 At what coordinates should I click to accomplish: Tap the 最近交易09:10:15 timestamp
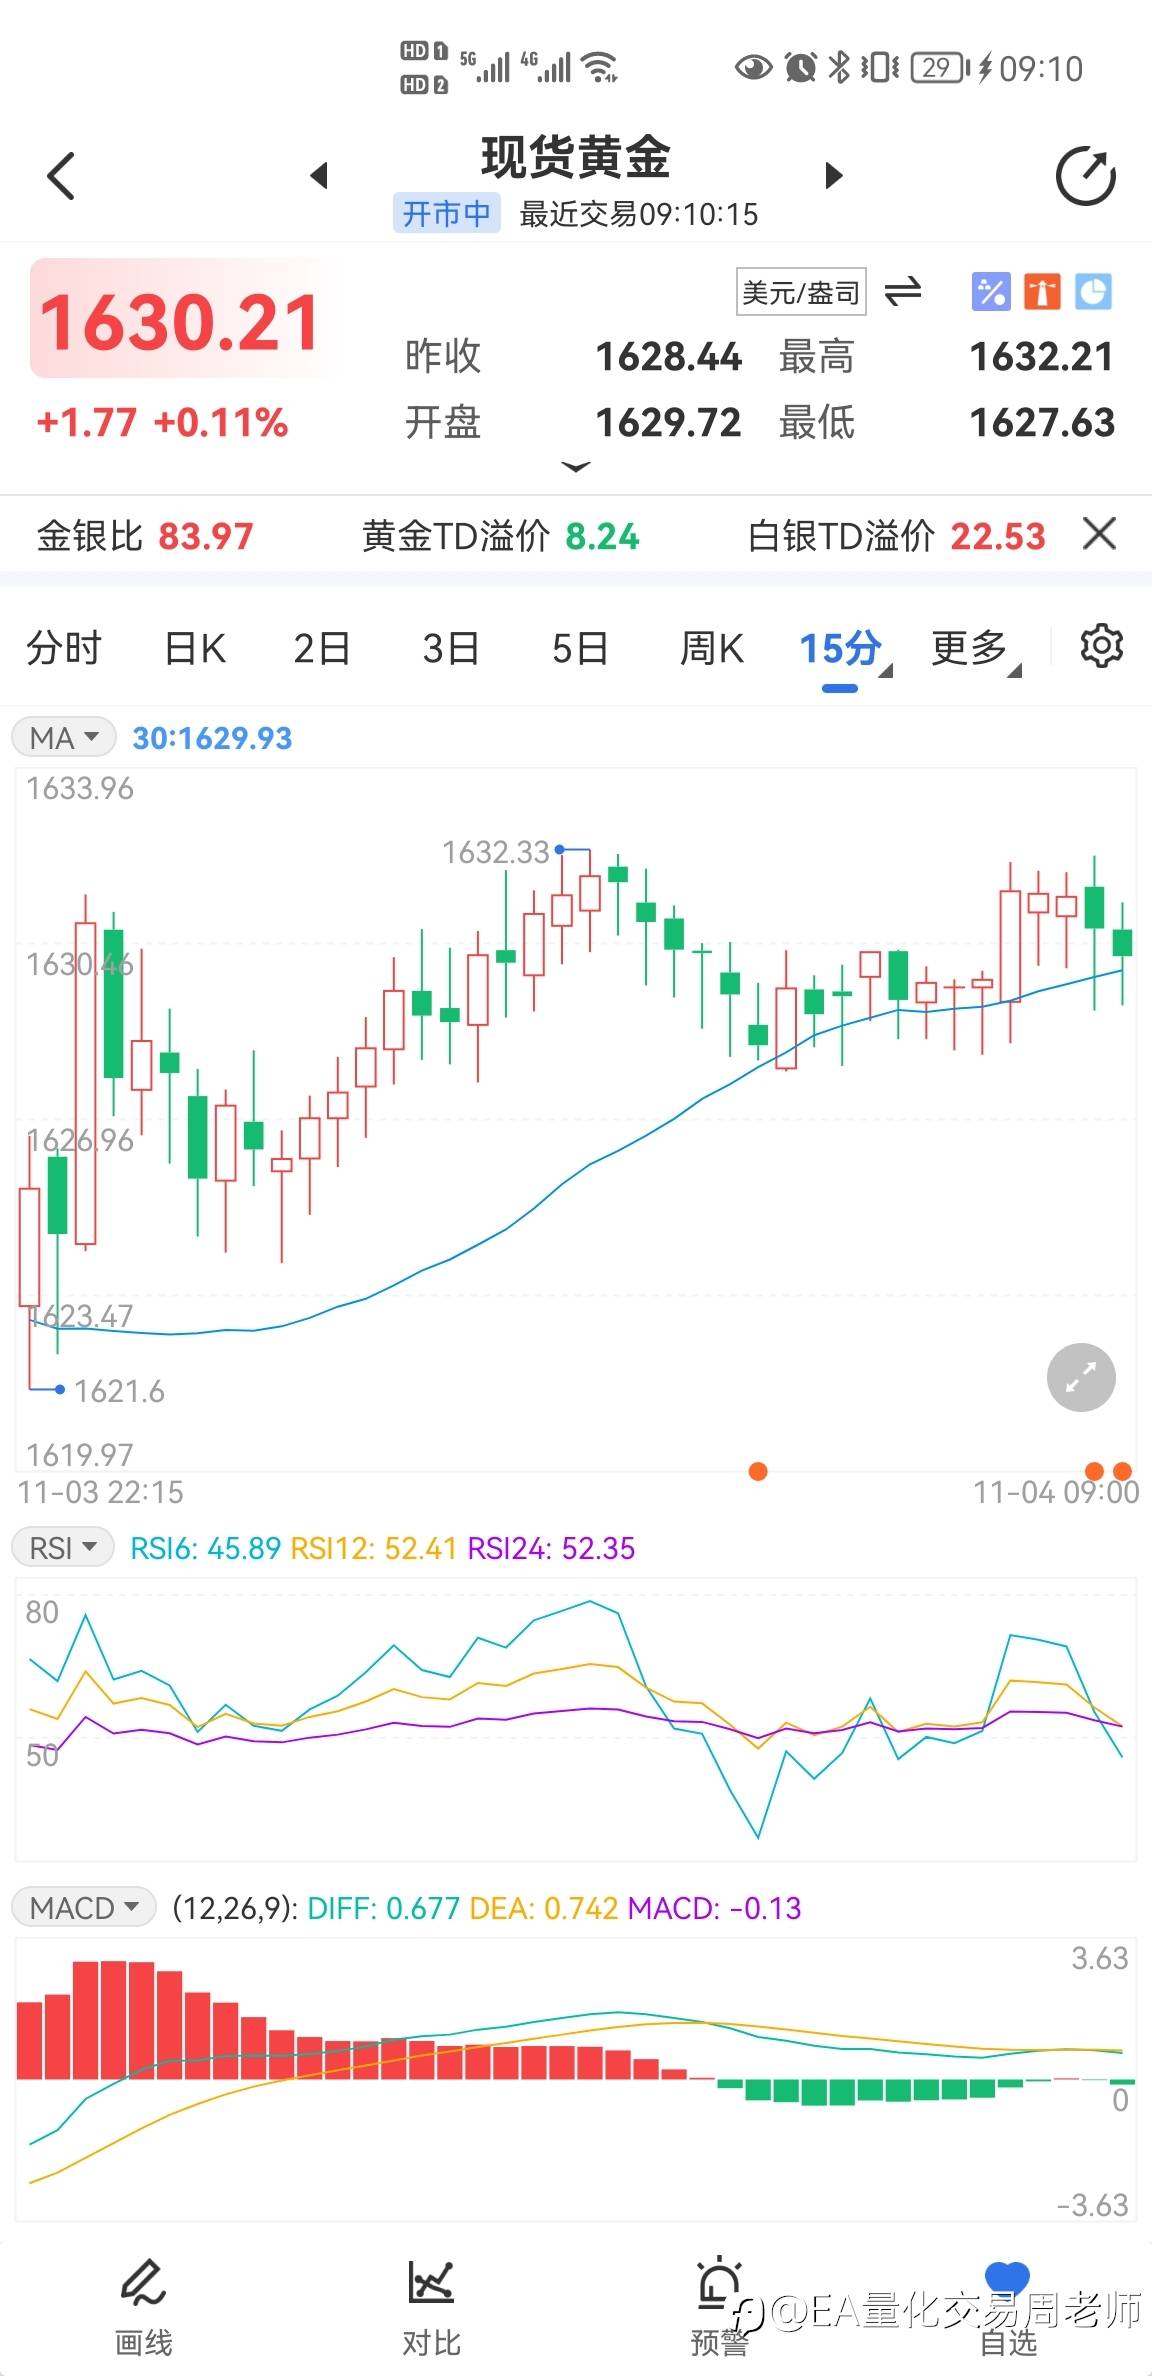[638, 213]
